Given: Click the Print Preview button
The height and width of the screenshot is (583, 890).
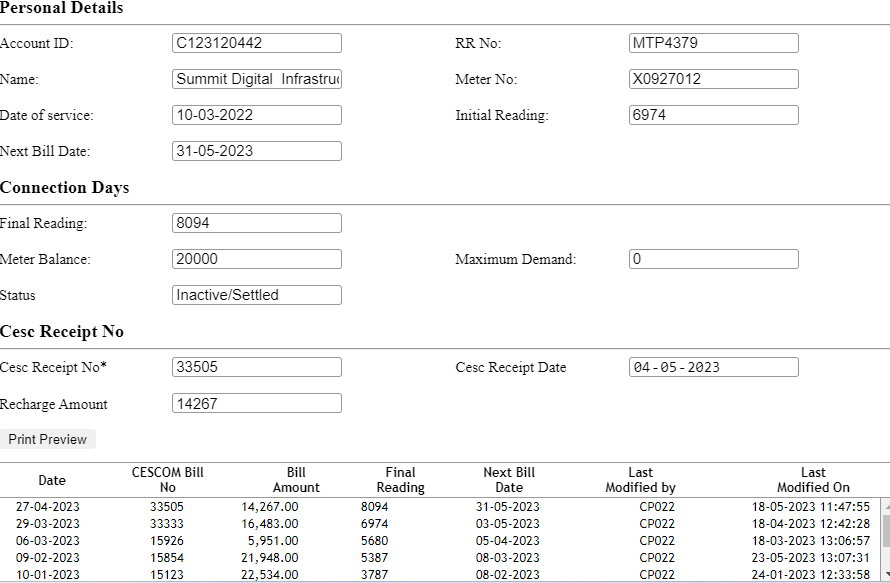Looking at the screenshot, I should [x=48, y=439].
